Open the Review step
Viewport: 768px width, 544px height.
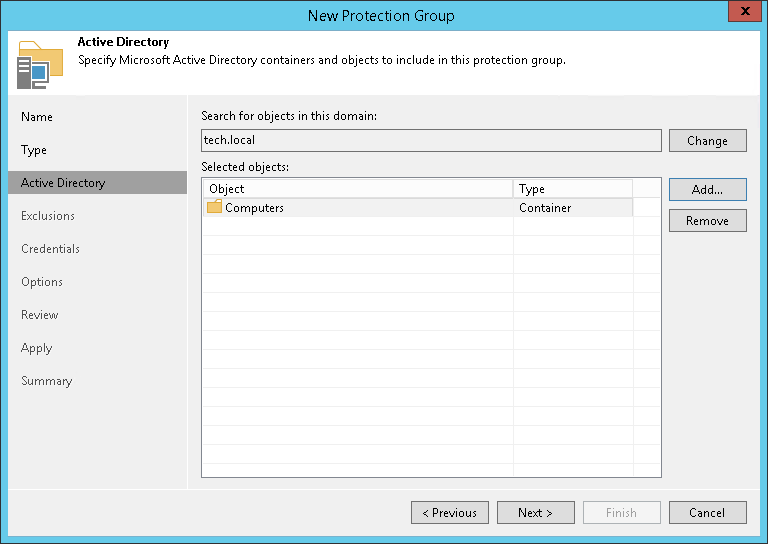tap(40, 315)
